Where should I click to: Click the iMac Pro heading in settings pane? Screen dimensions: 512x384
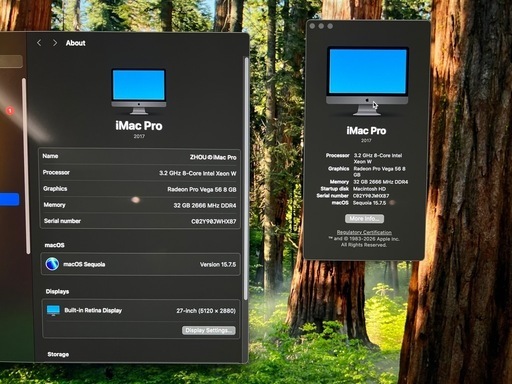[x=139, y=126]
